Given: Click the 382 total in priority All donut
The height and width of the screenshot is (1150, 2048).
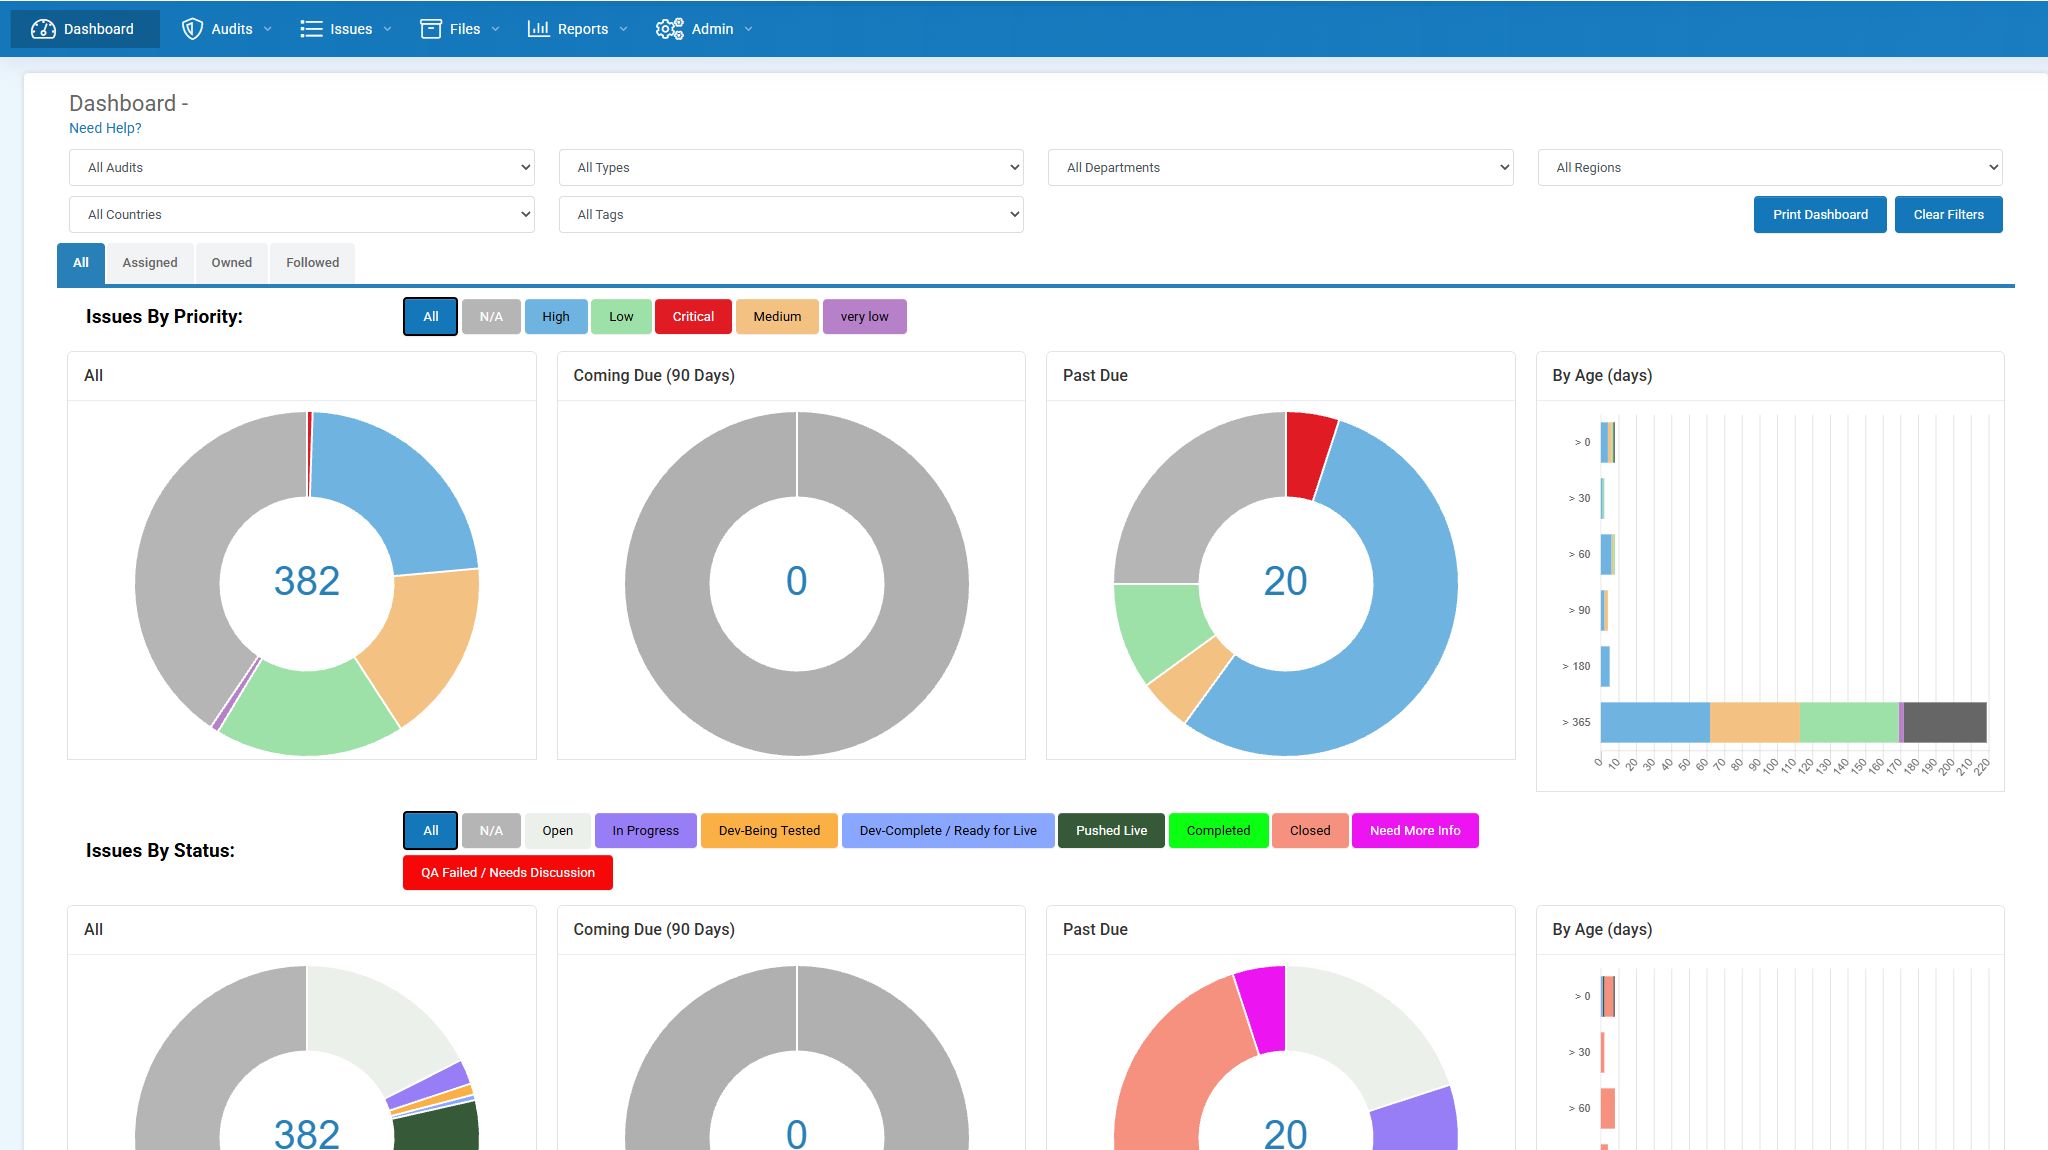Looking at the screenshot, I should (307, 581).
